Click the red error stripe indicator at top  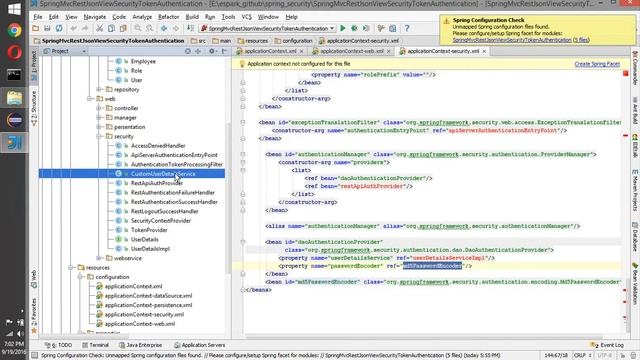(x=625, y=73)
